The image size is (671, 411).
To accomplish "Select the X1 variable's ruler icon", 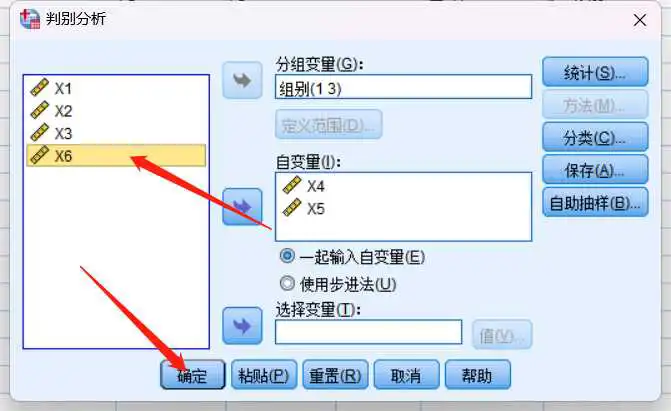I will click(x=40, y=87).
